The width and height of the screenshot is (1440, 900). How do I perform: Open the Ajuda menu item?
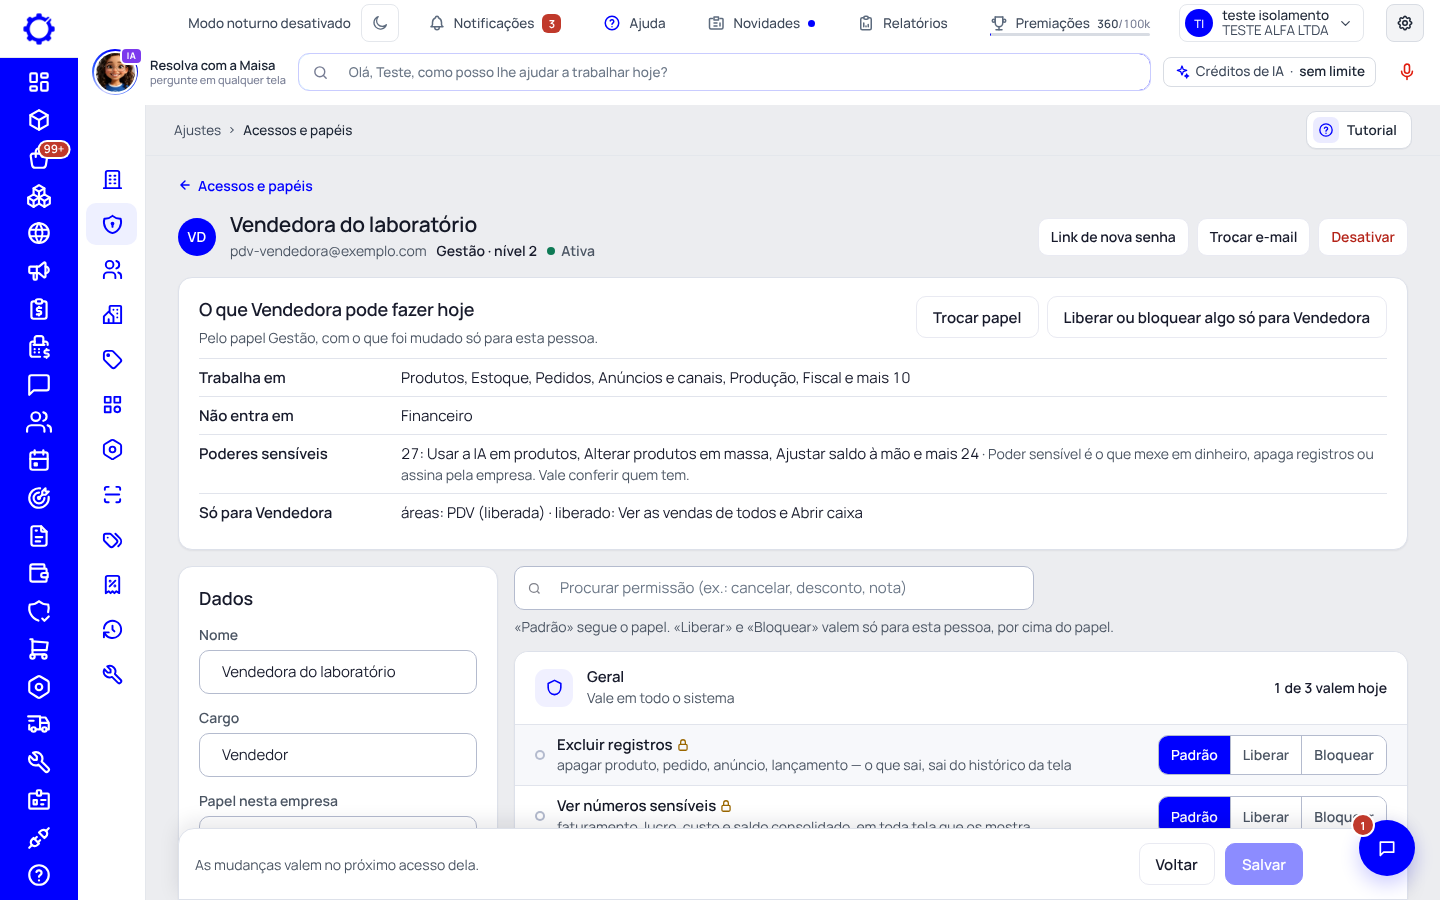[x=635, y=23]
